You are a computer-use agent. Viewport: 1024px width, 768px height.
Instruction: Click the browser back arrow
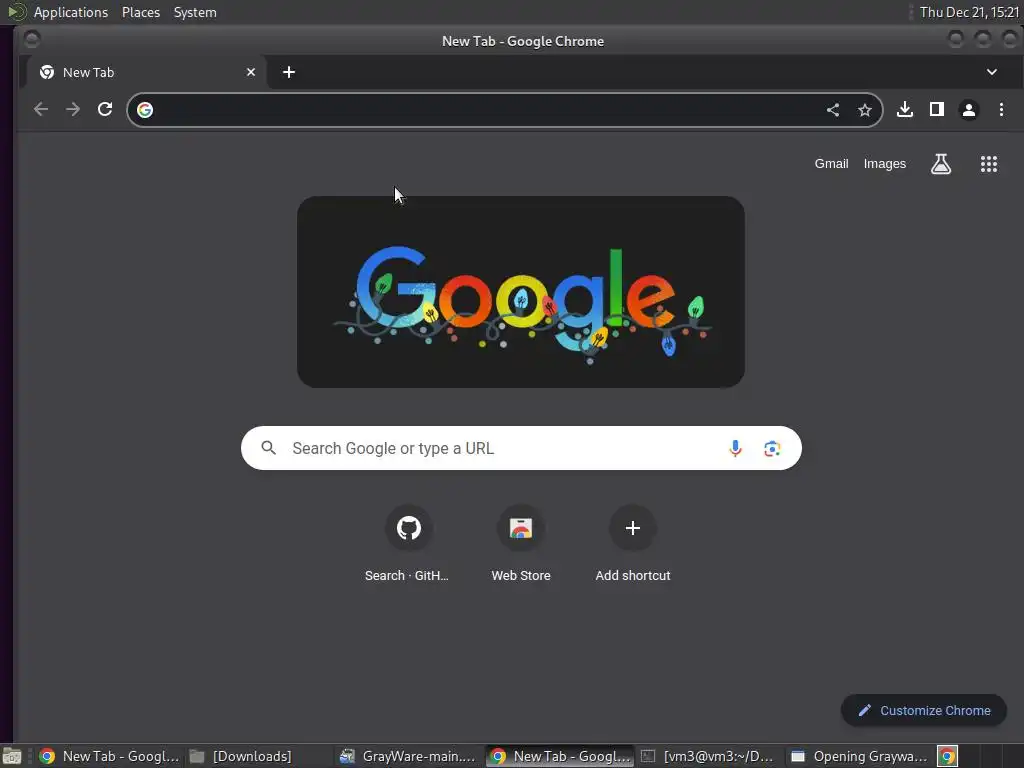point(40,109)
